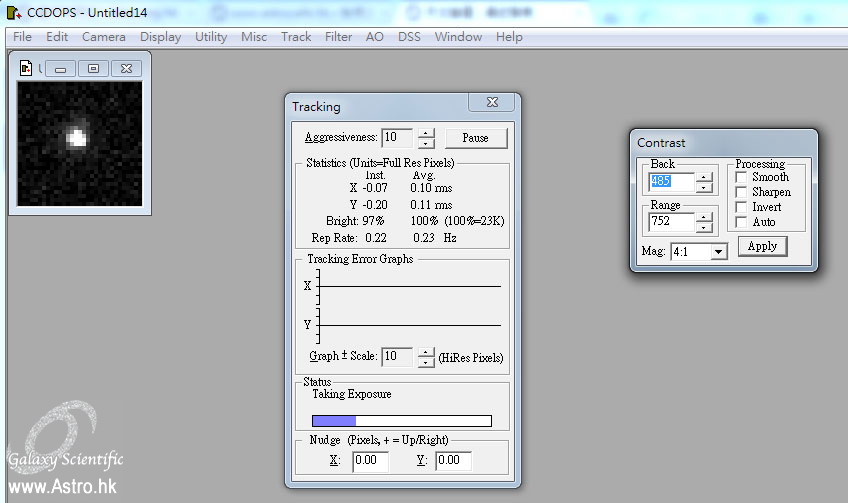Click the Nudge X input field
The image size is (848, 503).
370,461
